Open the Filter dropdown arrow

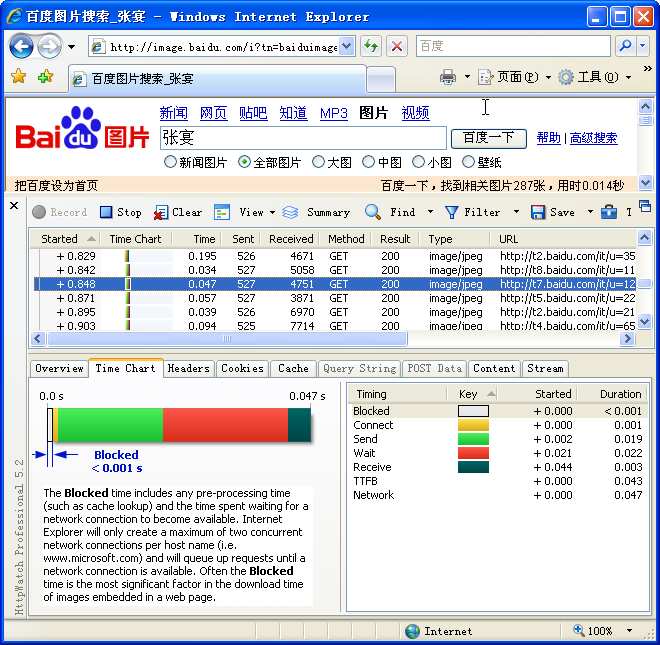point(516,211)
